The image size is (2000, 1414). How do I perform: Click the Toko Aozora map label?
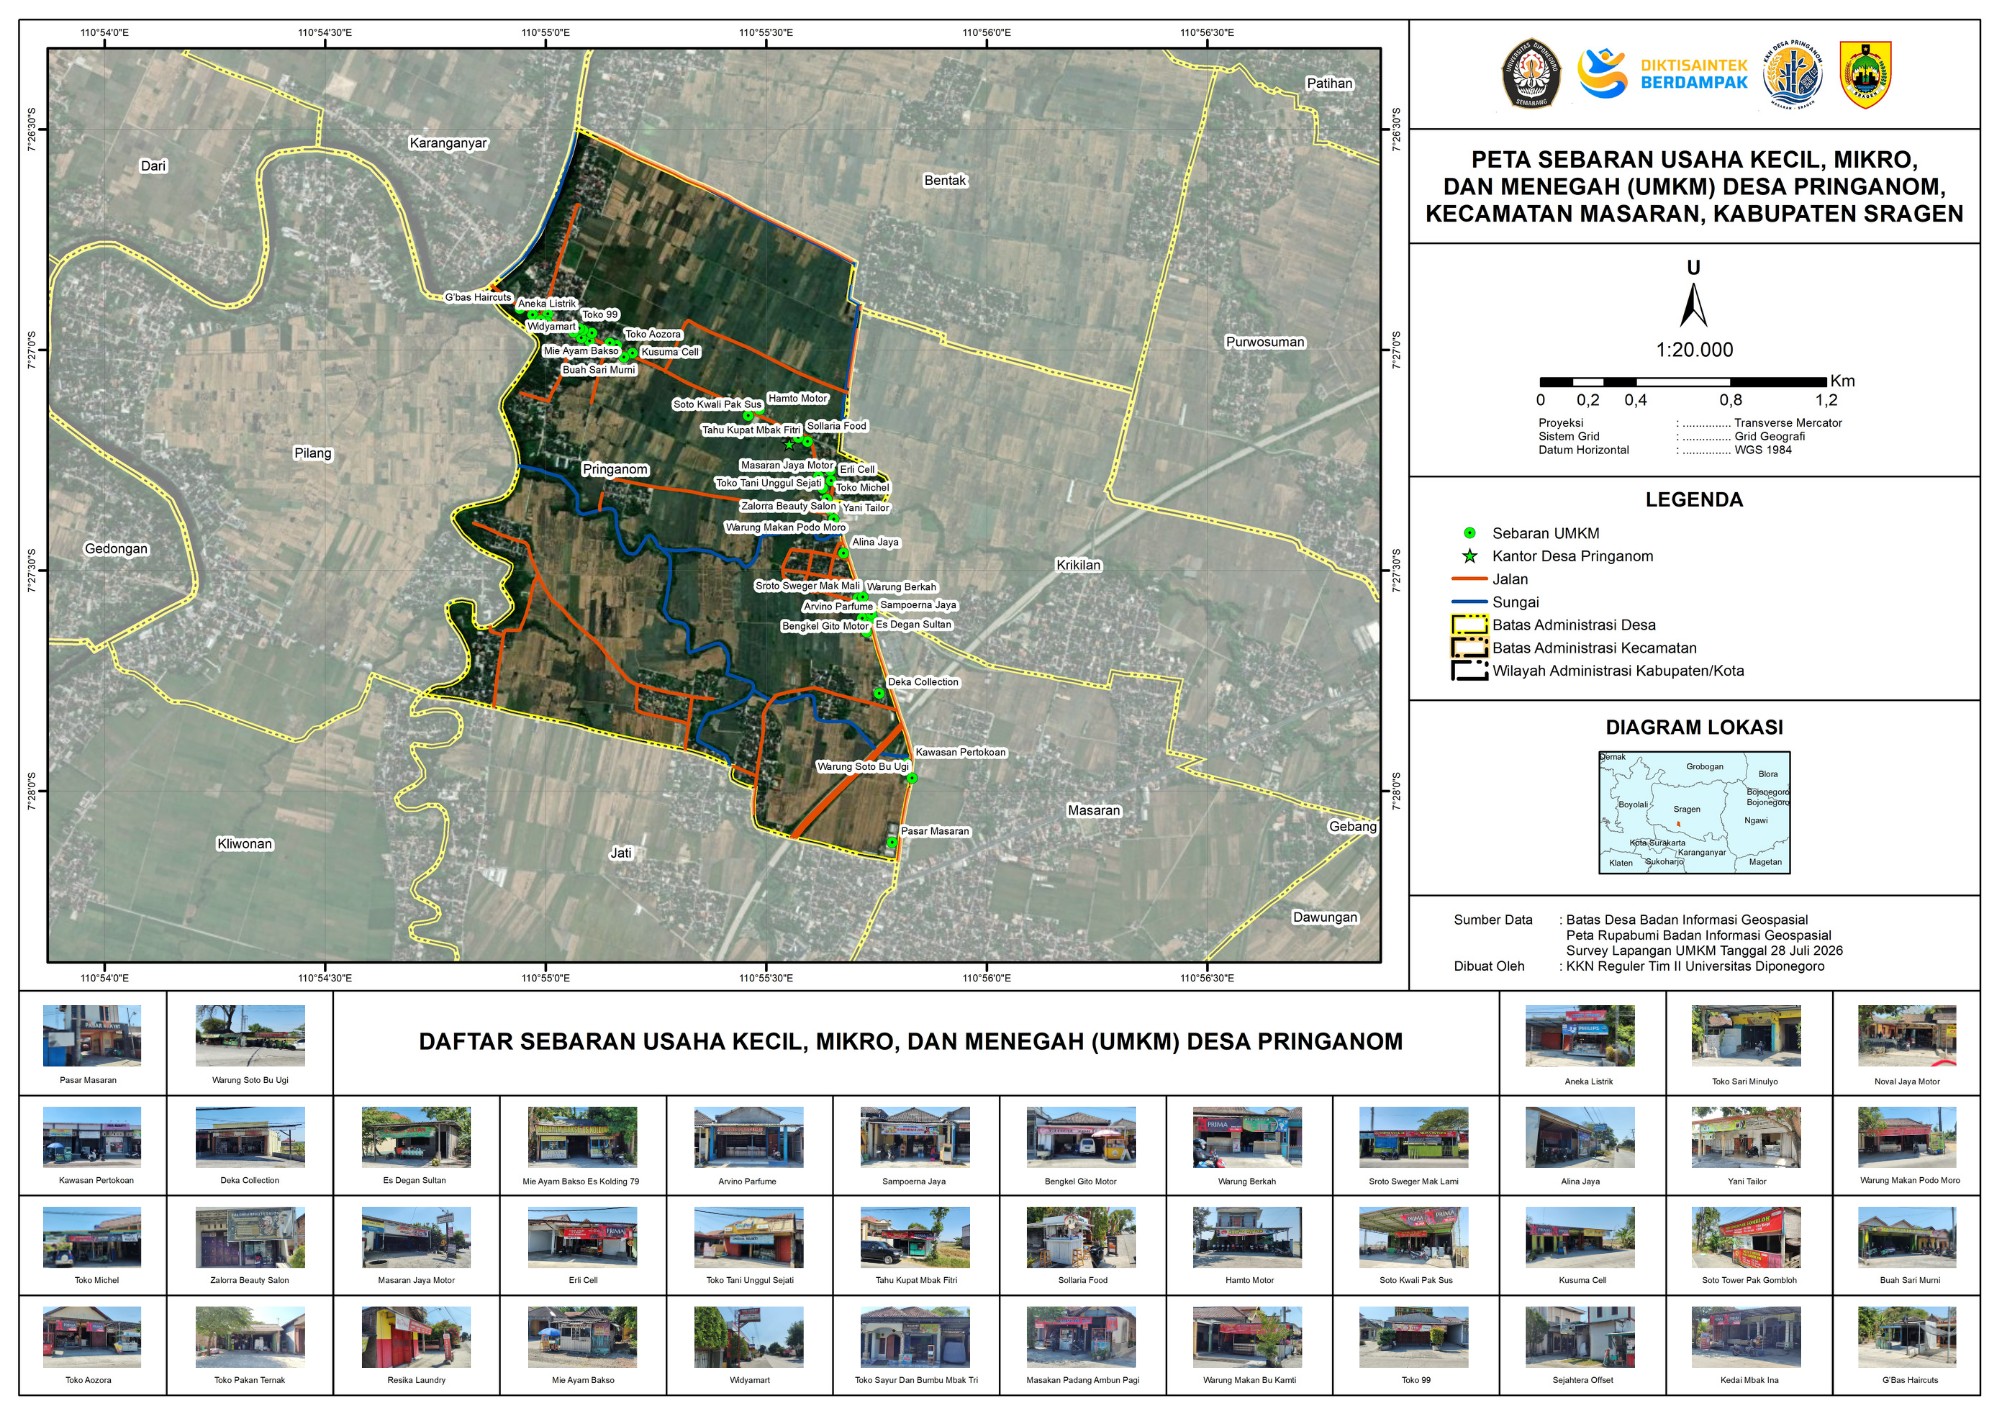(653, 334)
